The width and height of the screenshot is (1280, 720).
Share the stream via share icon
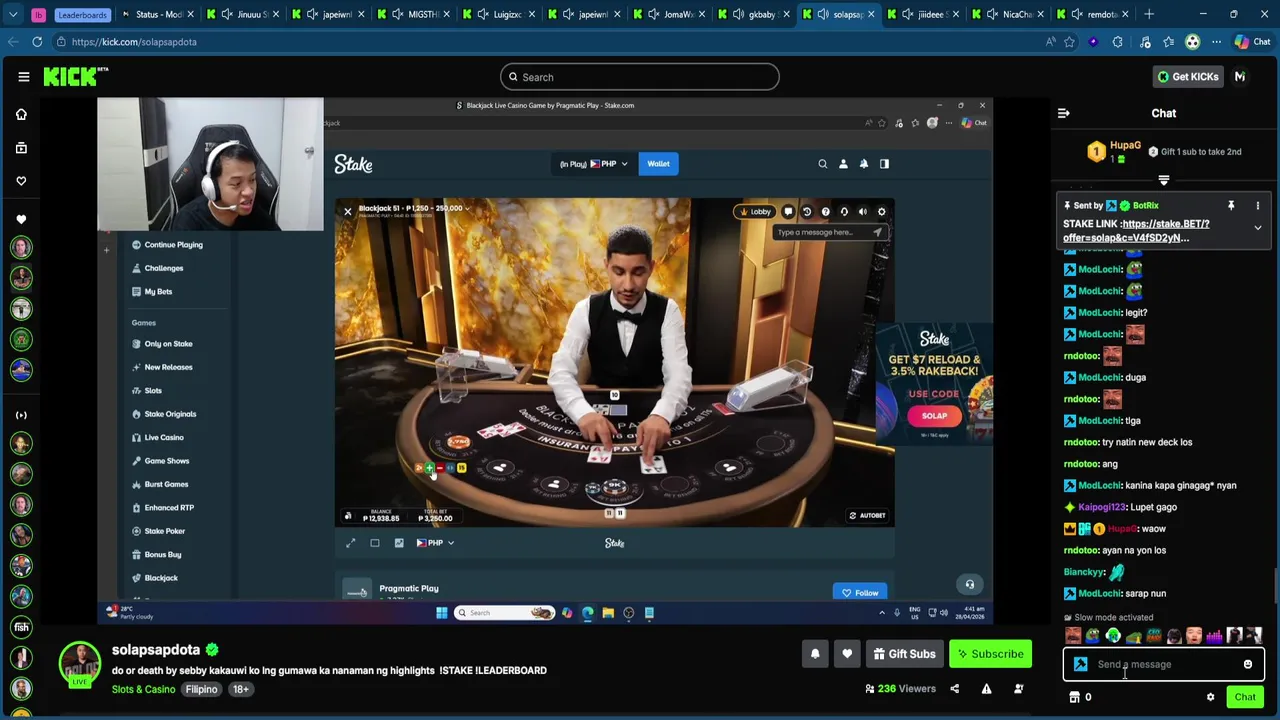954,689
